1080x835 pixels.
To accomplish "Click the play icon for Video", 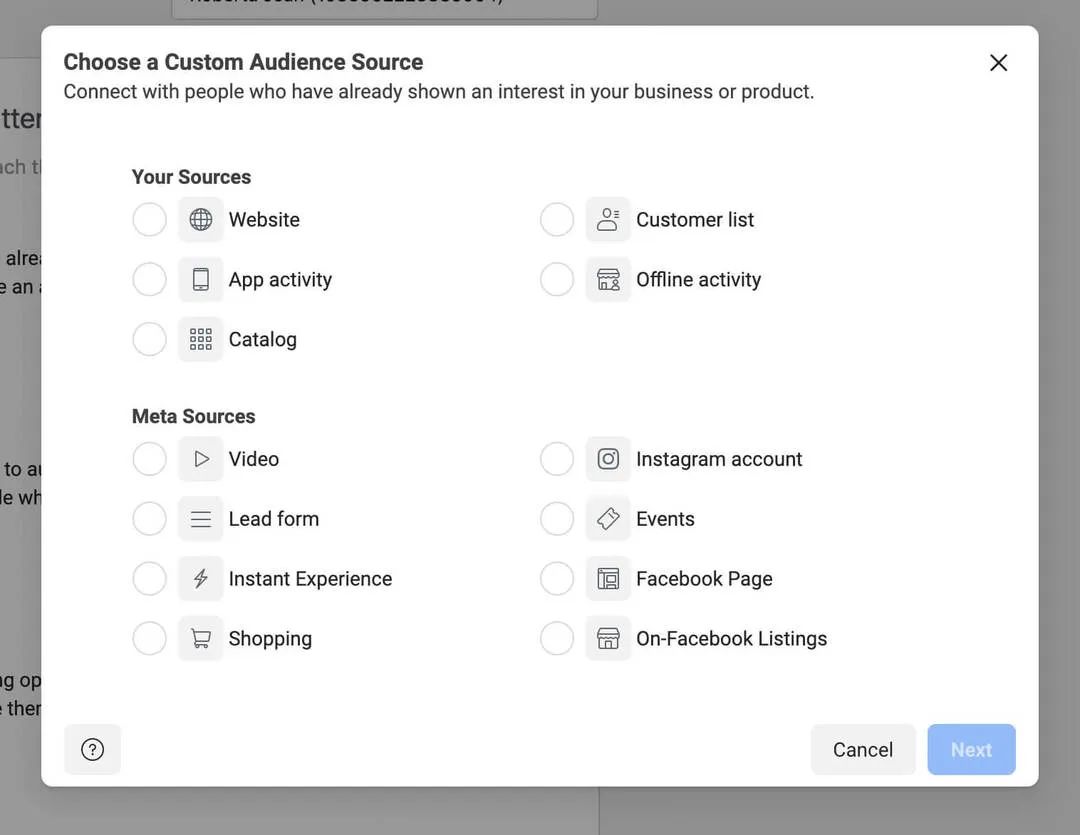I will [200, 459].
